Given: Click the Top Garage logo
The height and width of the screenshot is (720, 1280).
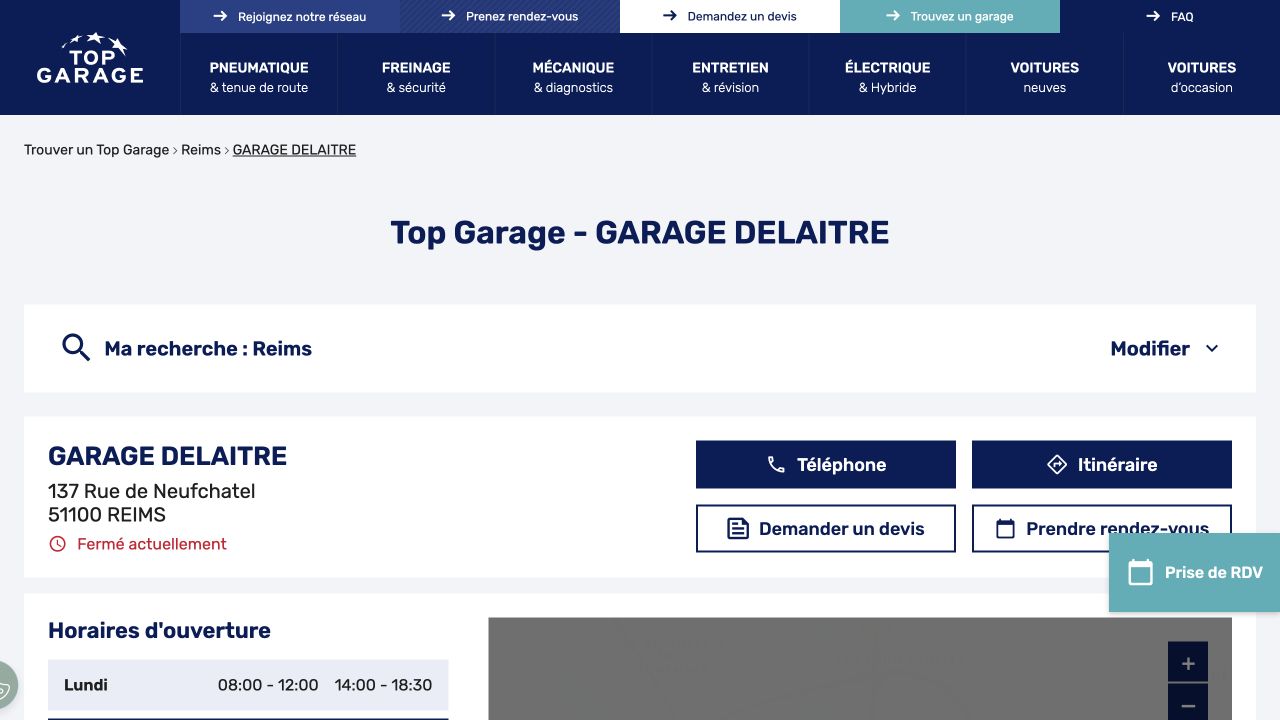Looking at the screenshot, I should pyautogui.click(x=90, y=58).
